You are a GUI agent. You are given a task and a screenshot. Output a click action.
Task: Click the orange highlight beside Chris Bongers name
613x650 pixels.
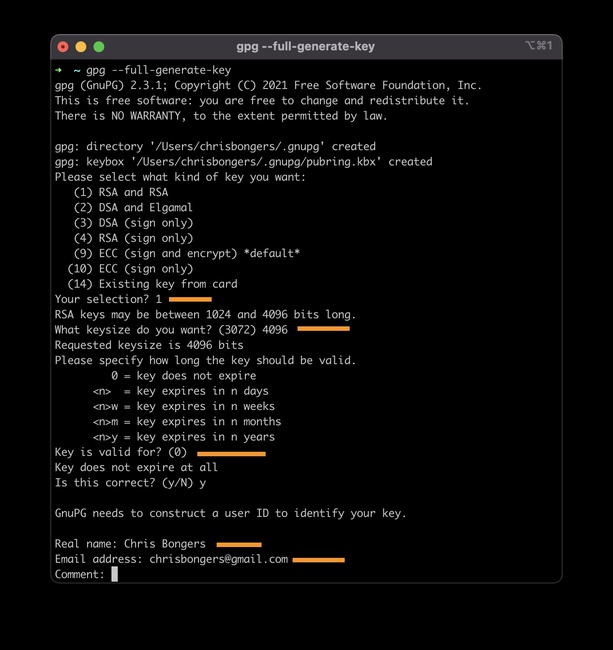pyautogui.click(x=239, y=545)
